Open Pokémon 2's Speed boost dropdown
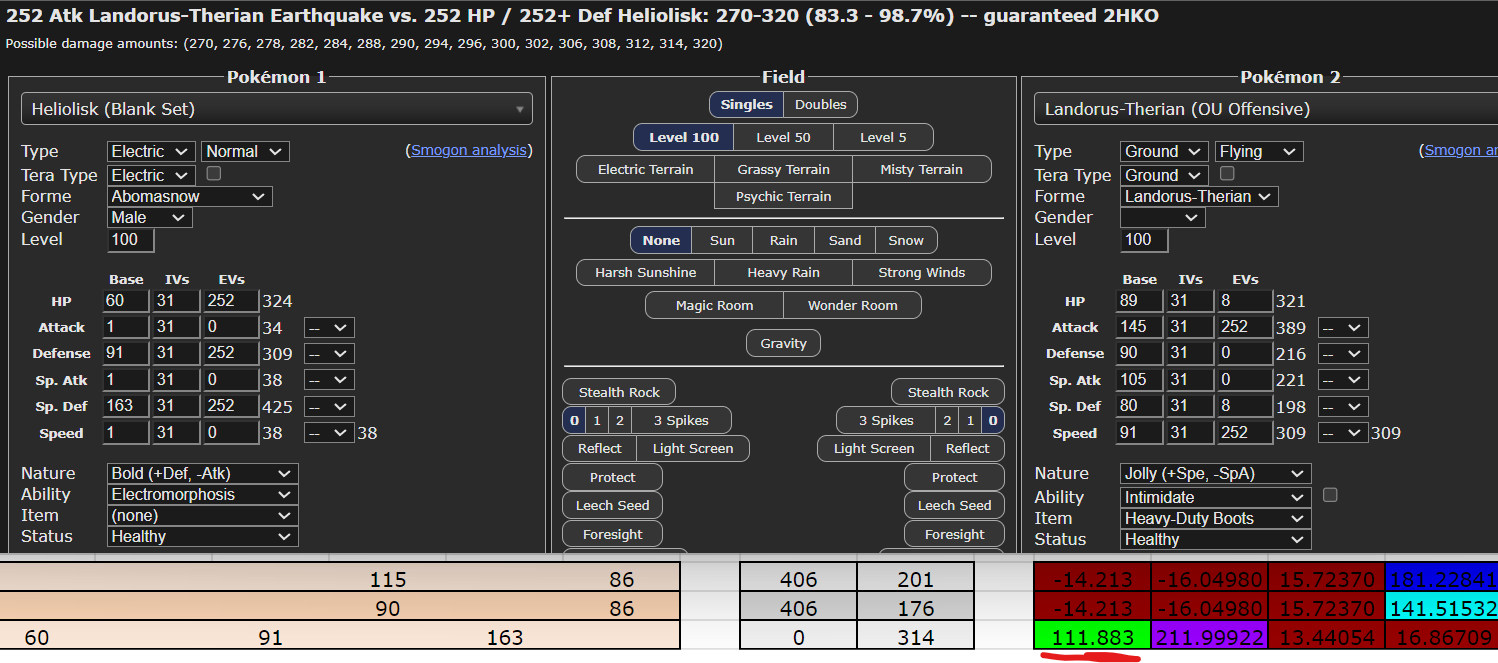Image resolution: width=1498 pixels, height=663 pixels. [x=1343, y=433]
